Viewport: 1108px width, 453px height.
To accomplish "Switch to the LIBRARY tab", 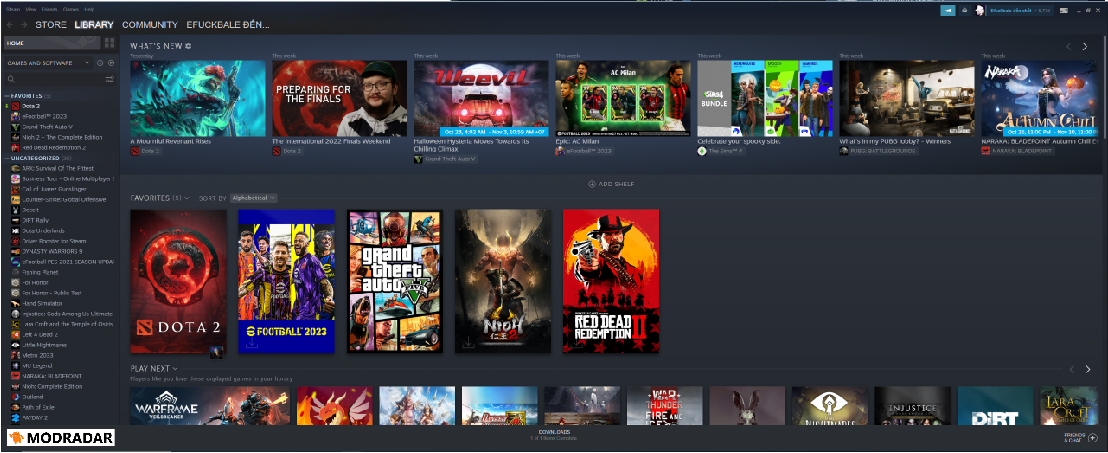I will 94,25.
